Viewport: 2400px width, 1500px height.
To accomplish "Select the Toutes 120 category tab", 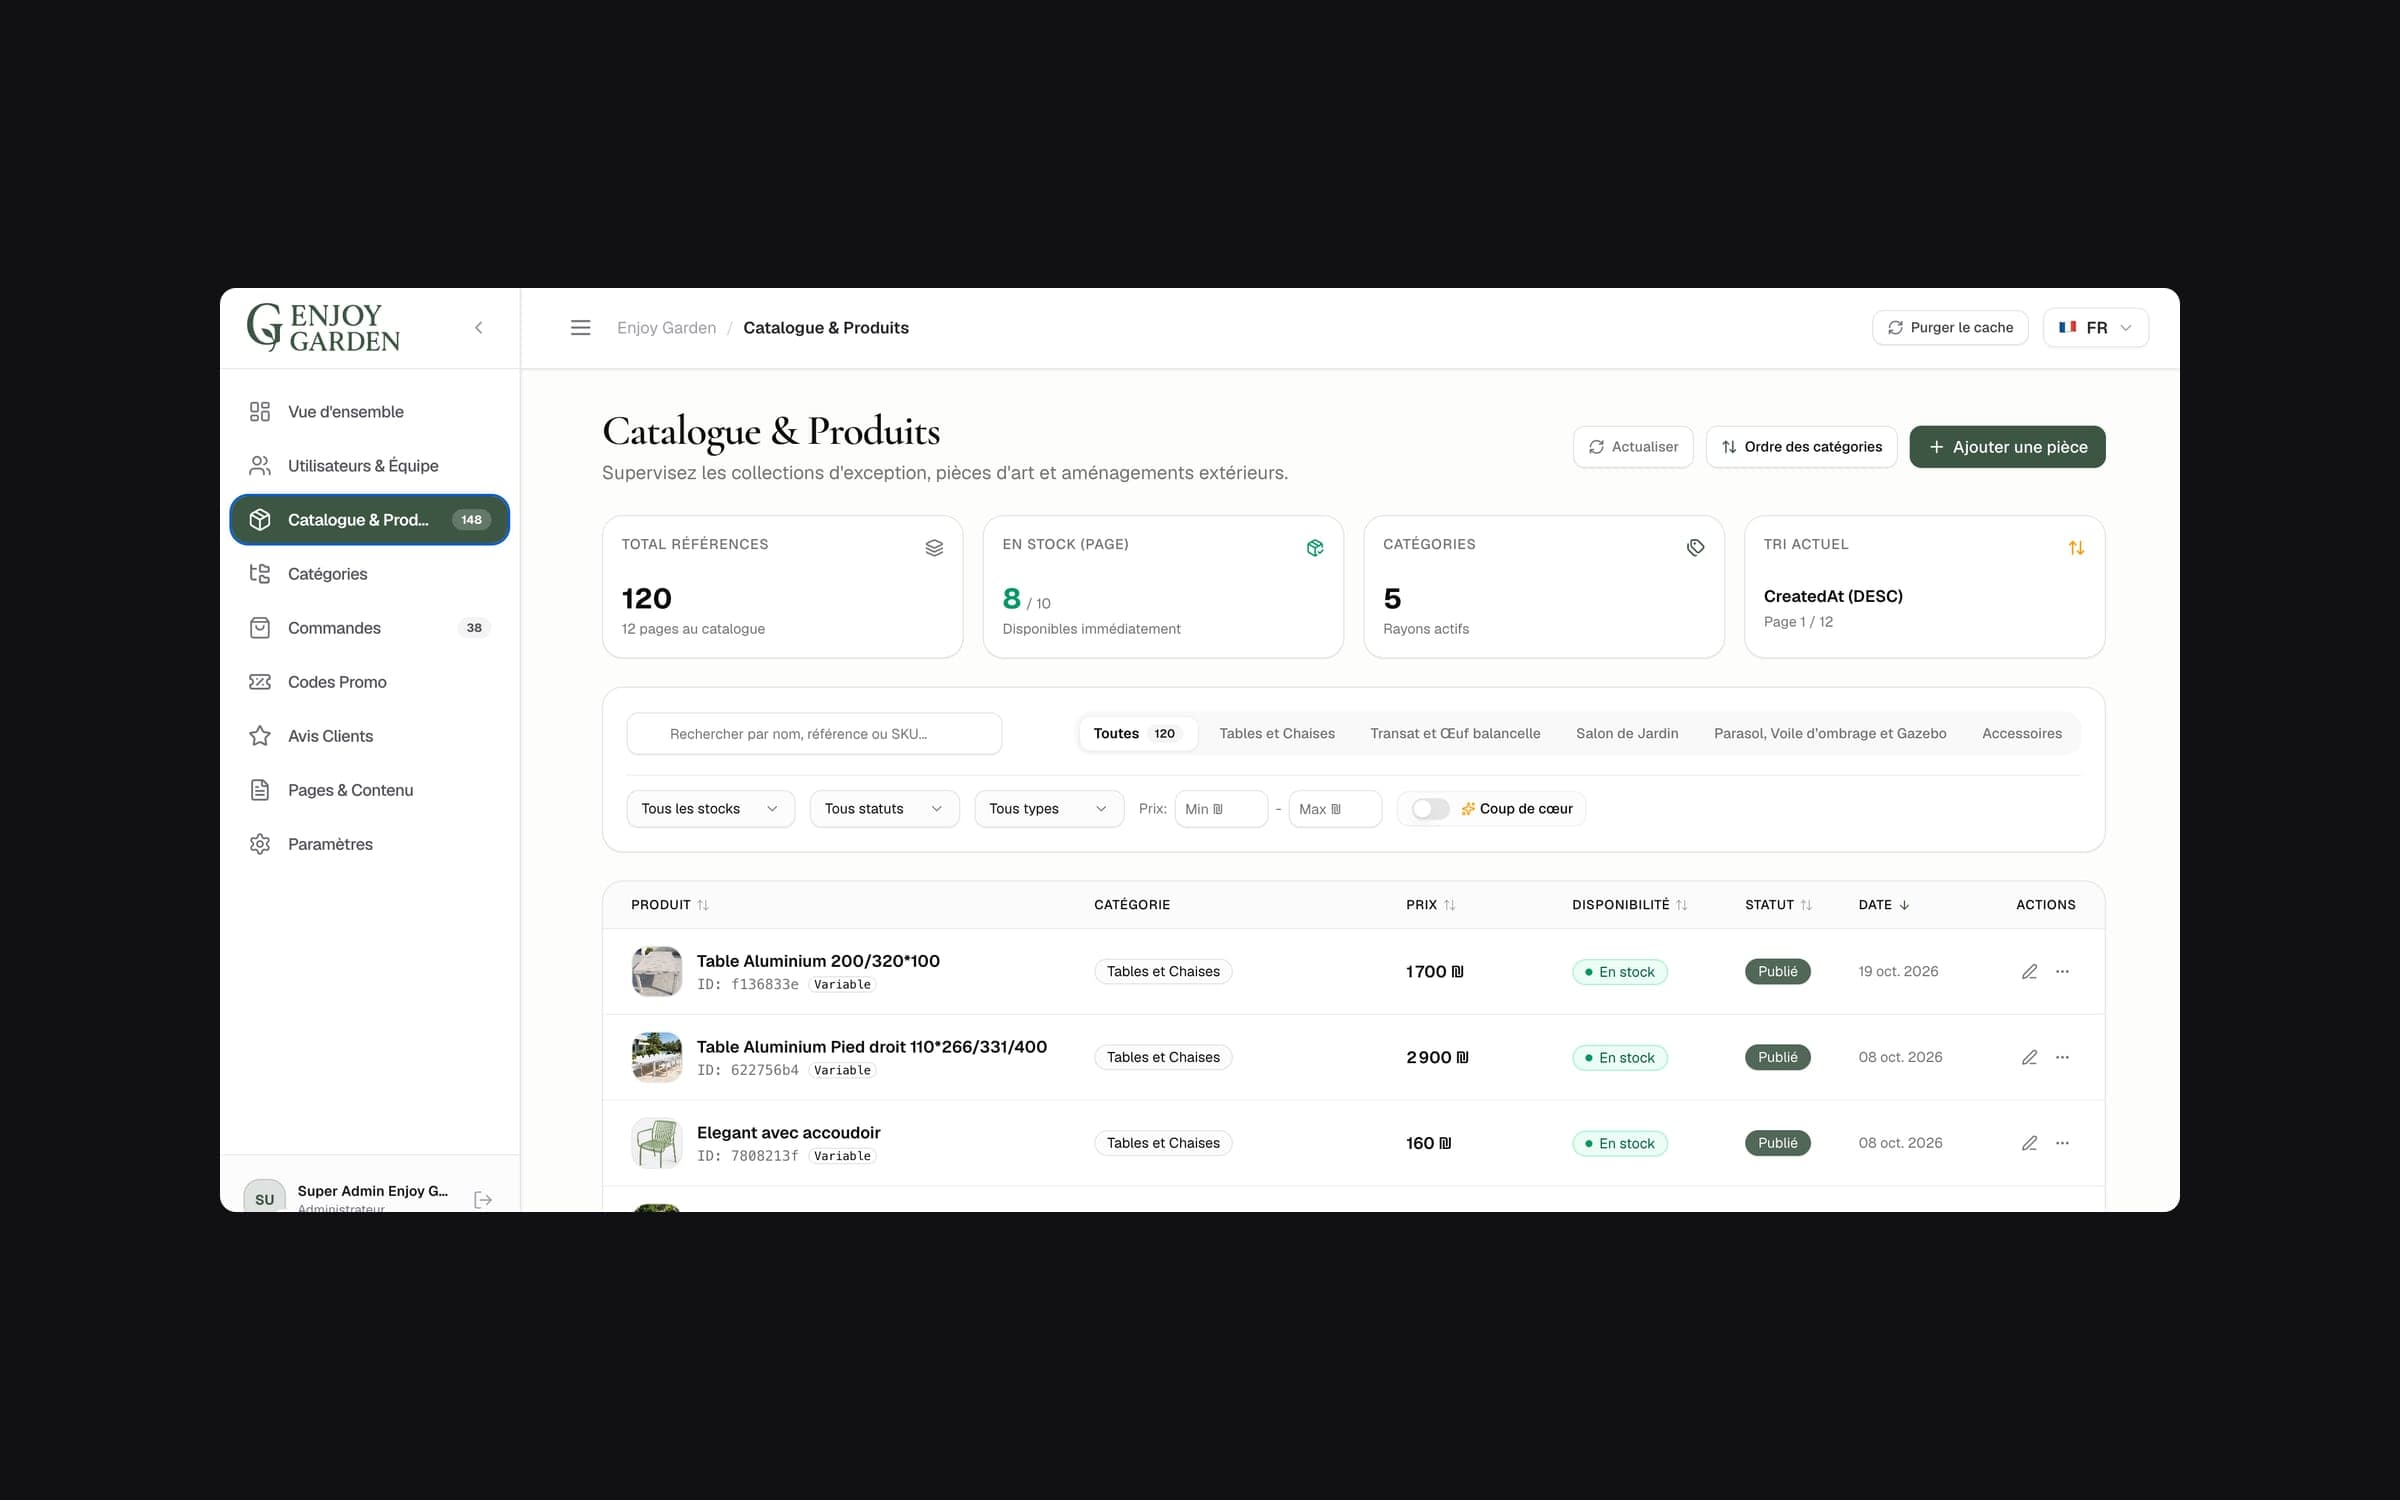I will 1136,734.
